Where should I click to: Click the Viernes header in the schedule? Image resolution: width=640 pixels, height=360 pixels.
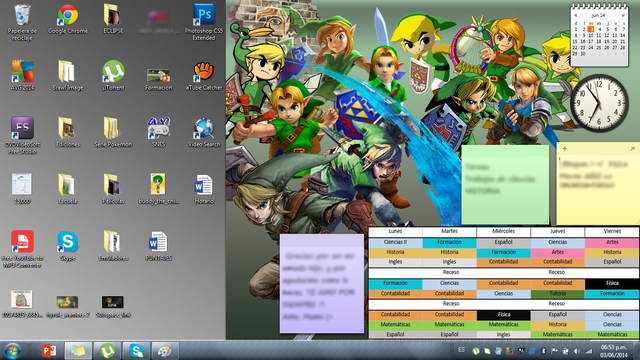coord(612,231)
